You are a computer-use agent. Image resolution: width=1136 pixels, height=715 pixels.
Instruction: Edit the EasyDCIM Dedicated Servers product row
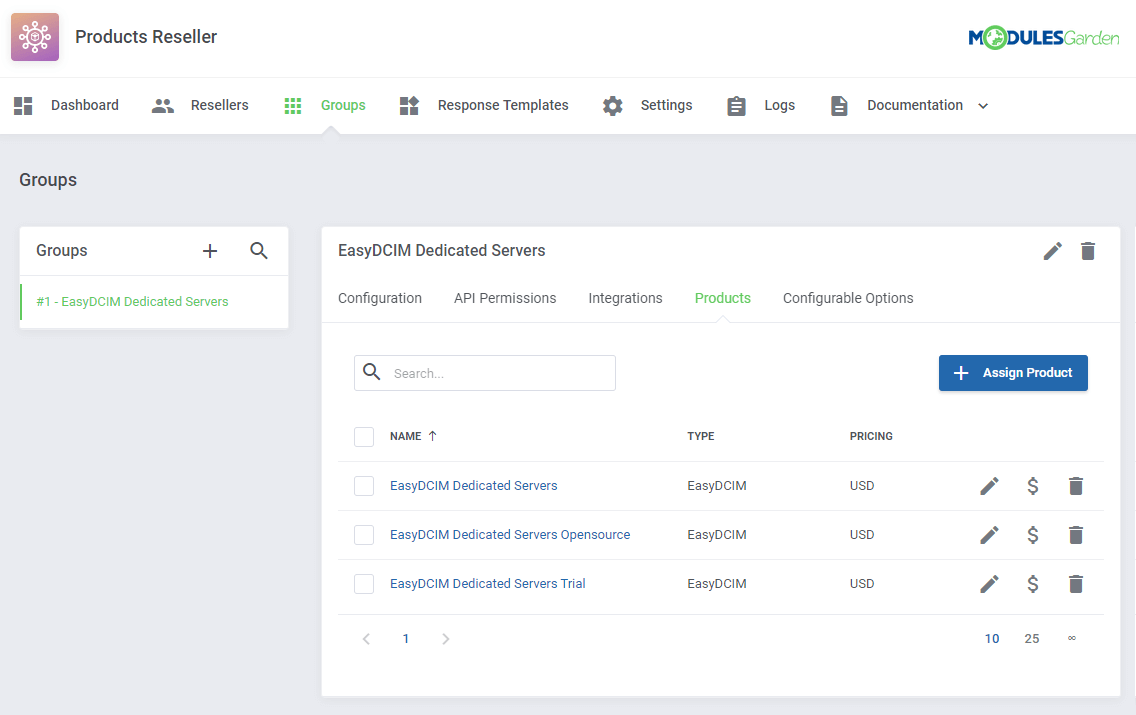click(x=990, y=486)
